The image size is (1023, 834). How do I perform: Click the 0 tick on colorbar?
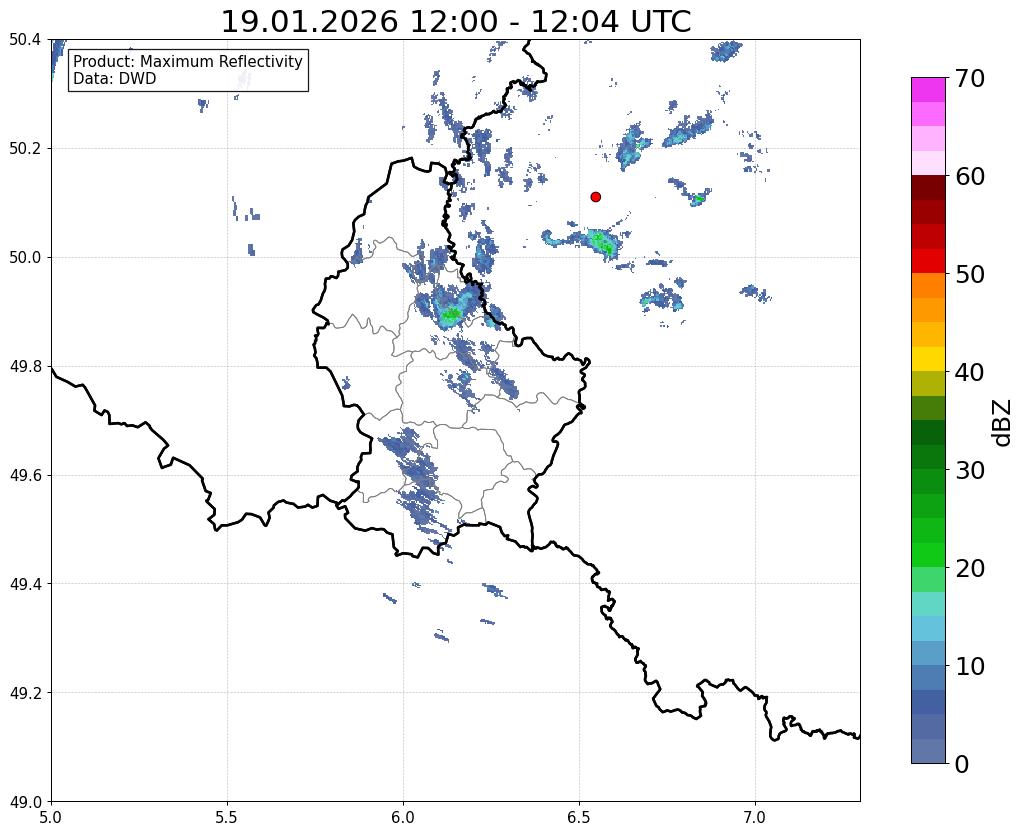click(x=962, y=764)
